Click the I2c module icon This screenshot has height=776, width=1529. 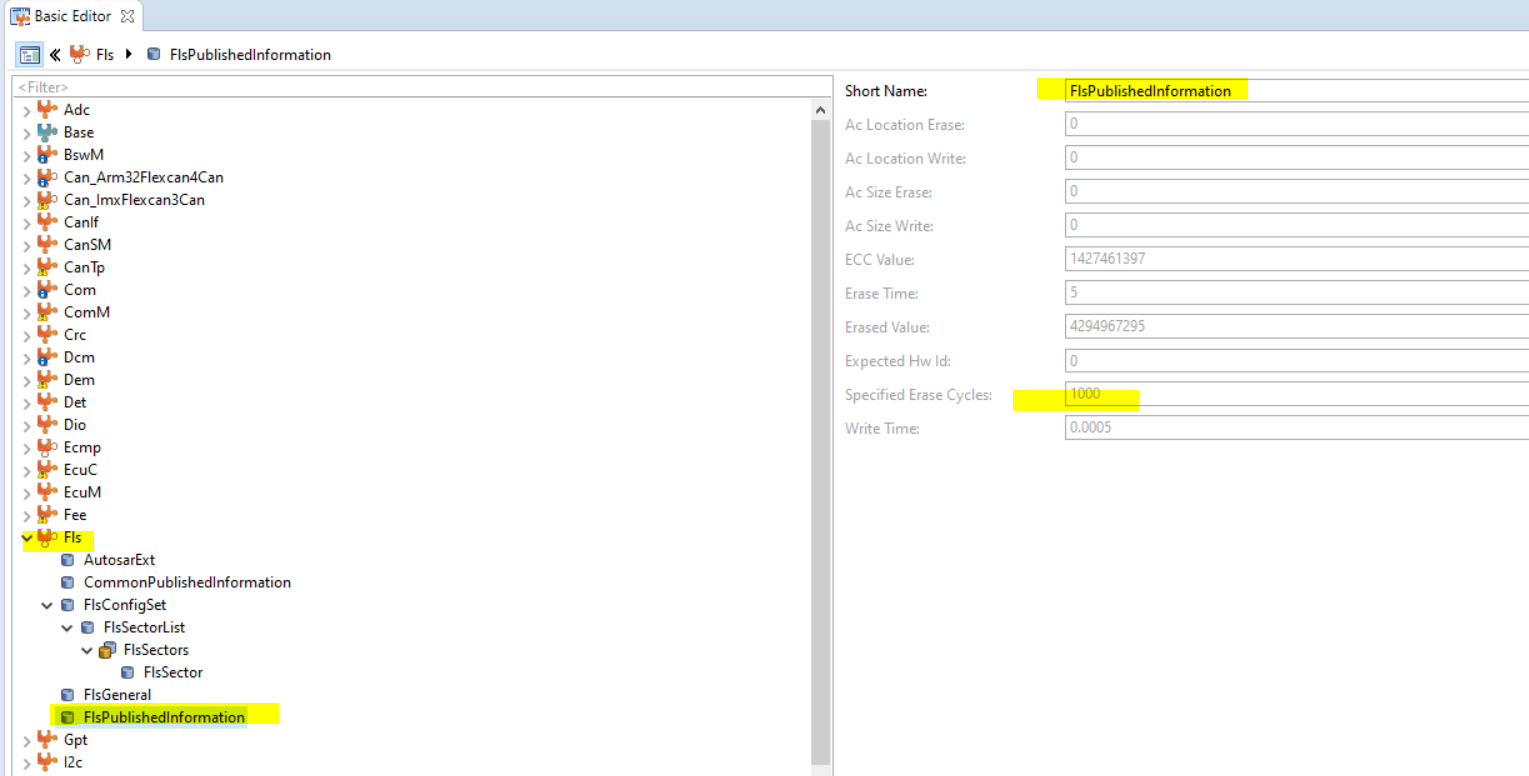coord(46,762)
